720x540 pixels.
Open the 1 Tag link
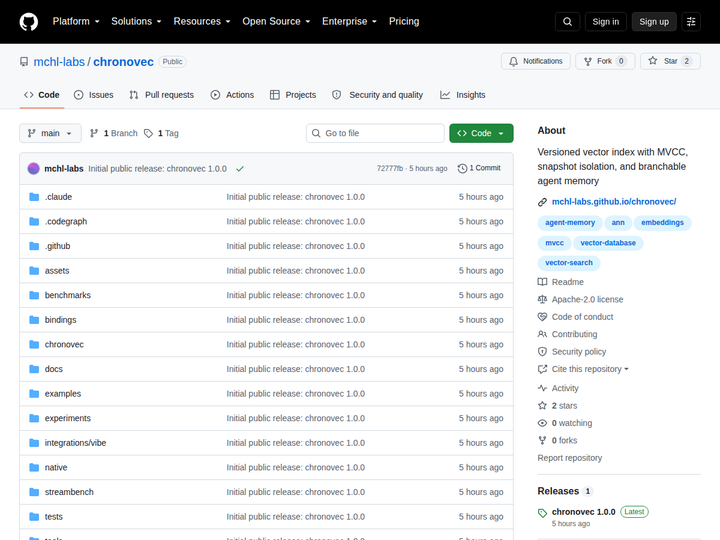coord(161,133)
